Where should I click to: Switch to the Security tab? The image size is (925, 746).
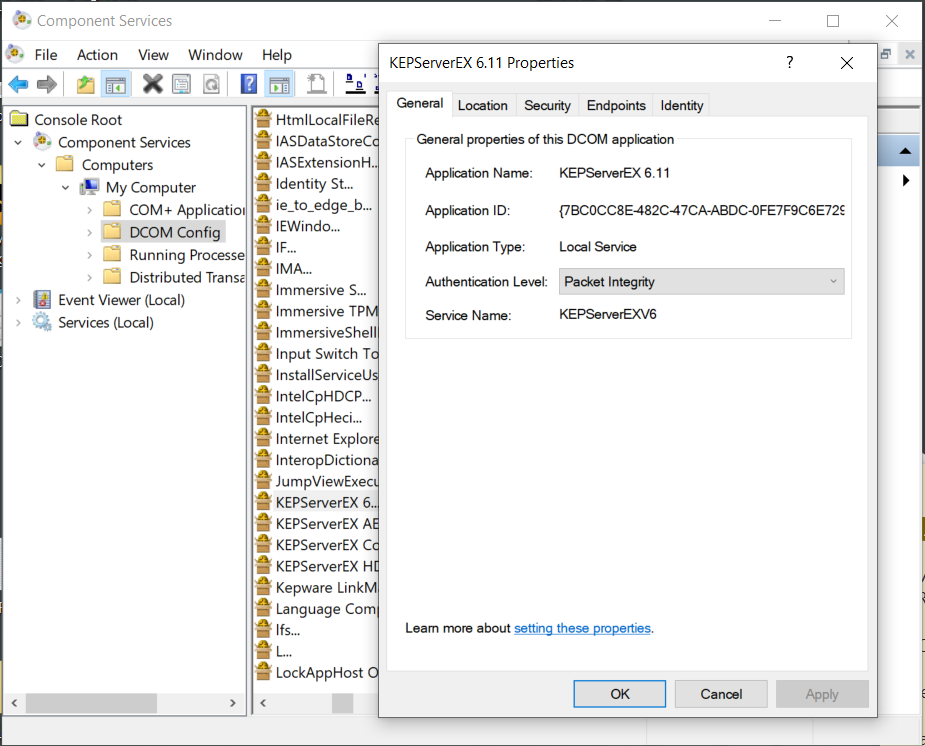tap(547, 105)
